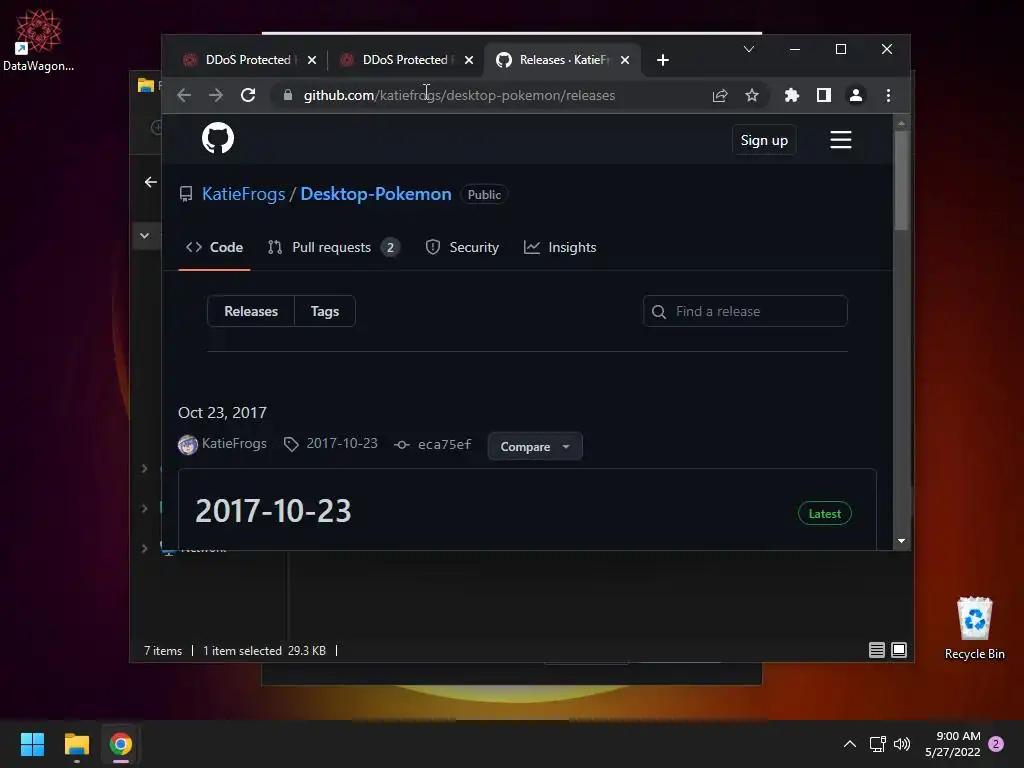This screenshot has width=1024, height=768.
Task: Open the DataWagon desktop shortcut
Action: point(38,39)
